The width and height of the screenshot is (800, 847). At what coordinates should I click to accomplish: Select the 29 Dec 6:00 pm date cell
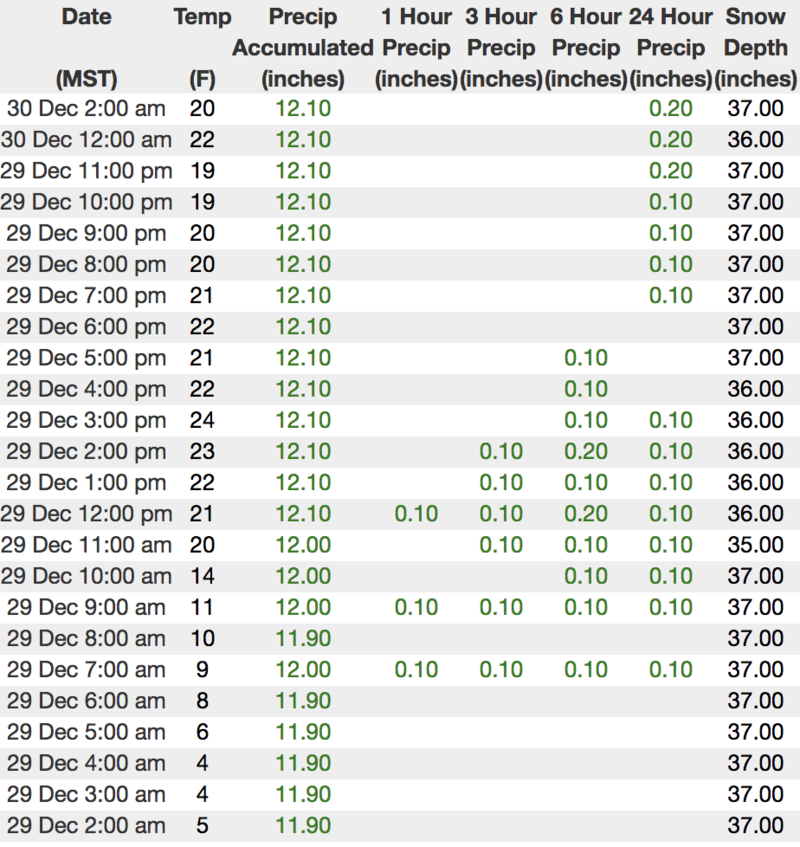point(86,327)
